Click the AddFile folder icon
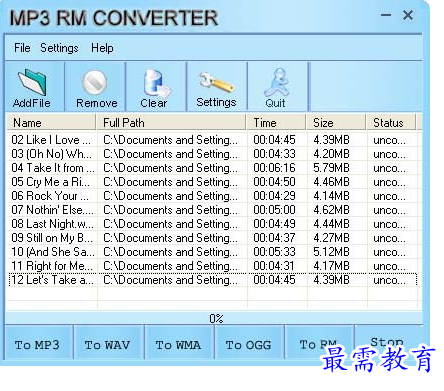 click(32, 82)
